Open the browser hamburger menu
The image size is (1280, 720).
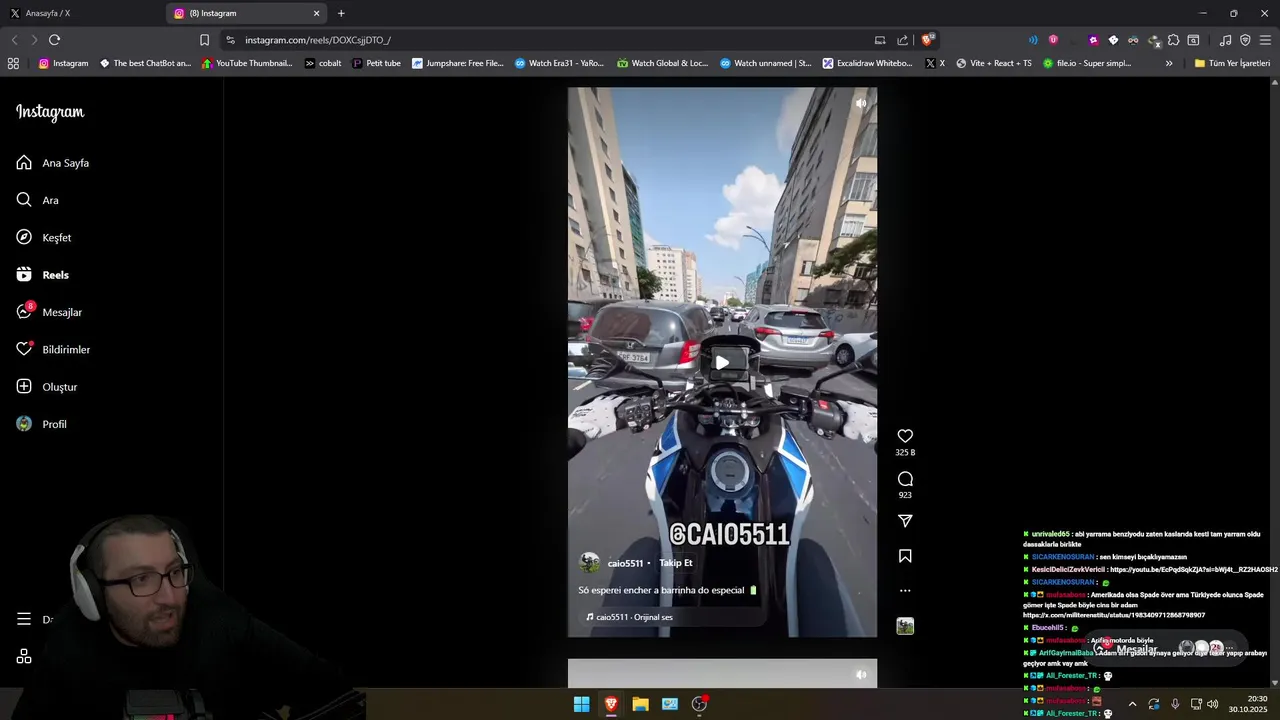point(1266,40)
